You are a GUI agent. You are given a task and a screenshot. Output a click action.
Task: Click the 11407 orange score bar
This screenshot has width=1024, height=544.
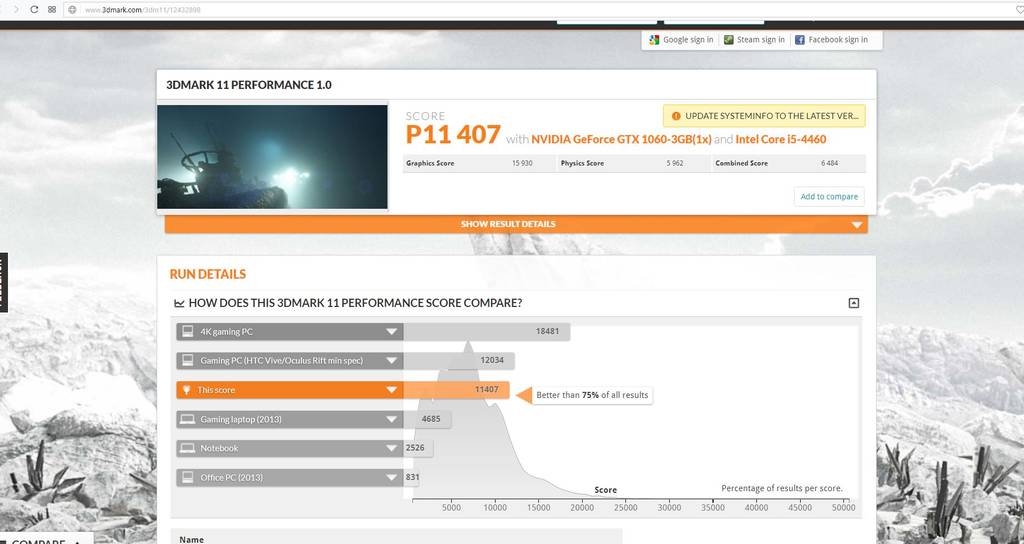pyautogui.click(x=456, y=390)
